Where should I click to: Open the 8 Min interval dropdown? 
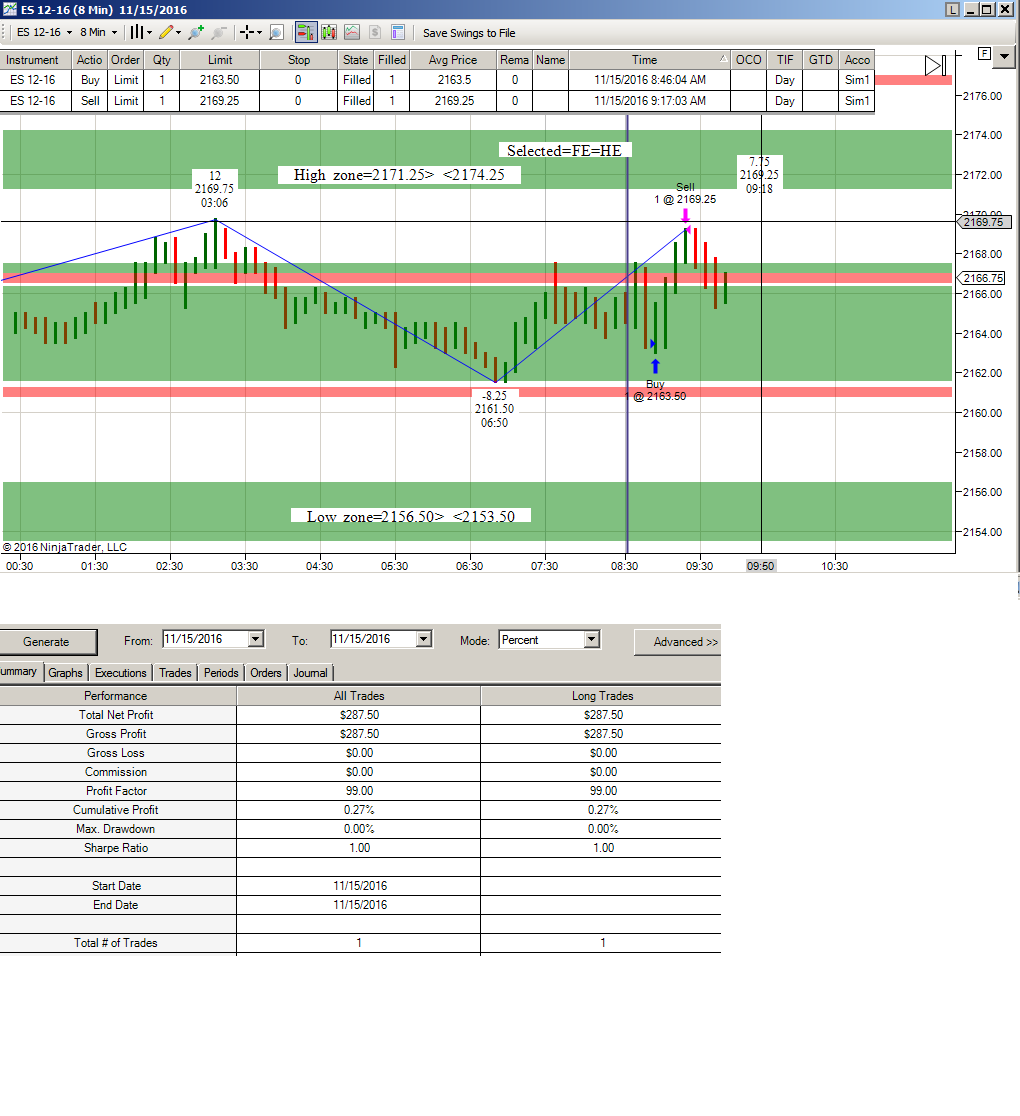[x=98, y=32]
